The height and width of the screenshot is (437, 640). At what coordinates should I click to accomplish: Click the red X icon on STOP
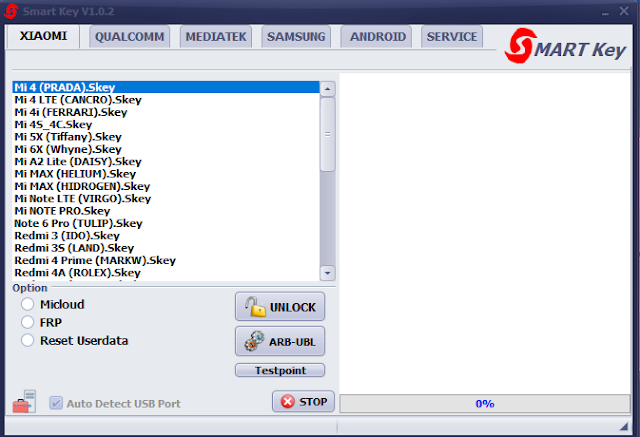288,402
